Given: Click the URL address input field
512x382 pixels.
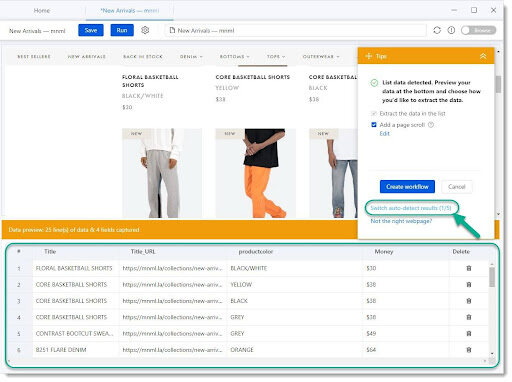Looking at the screenshot, I should [296, 31].
